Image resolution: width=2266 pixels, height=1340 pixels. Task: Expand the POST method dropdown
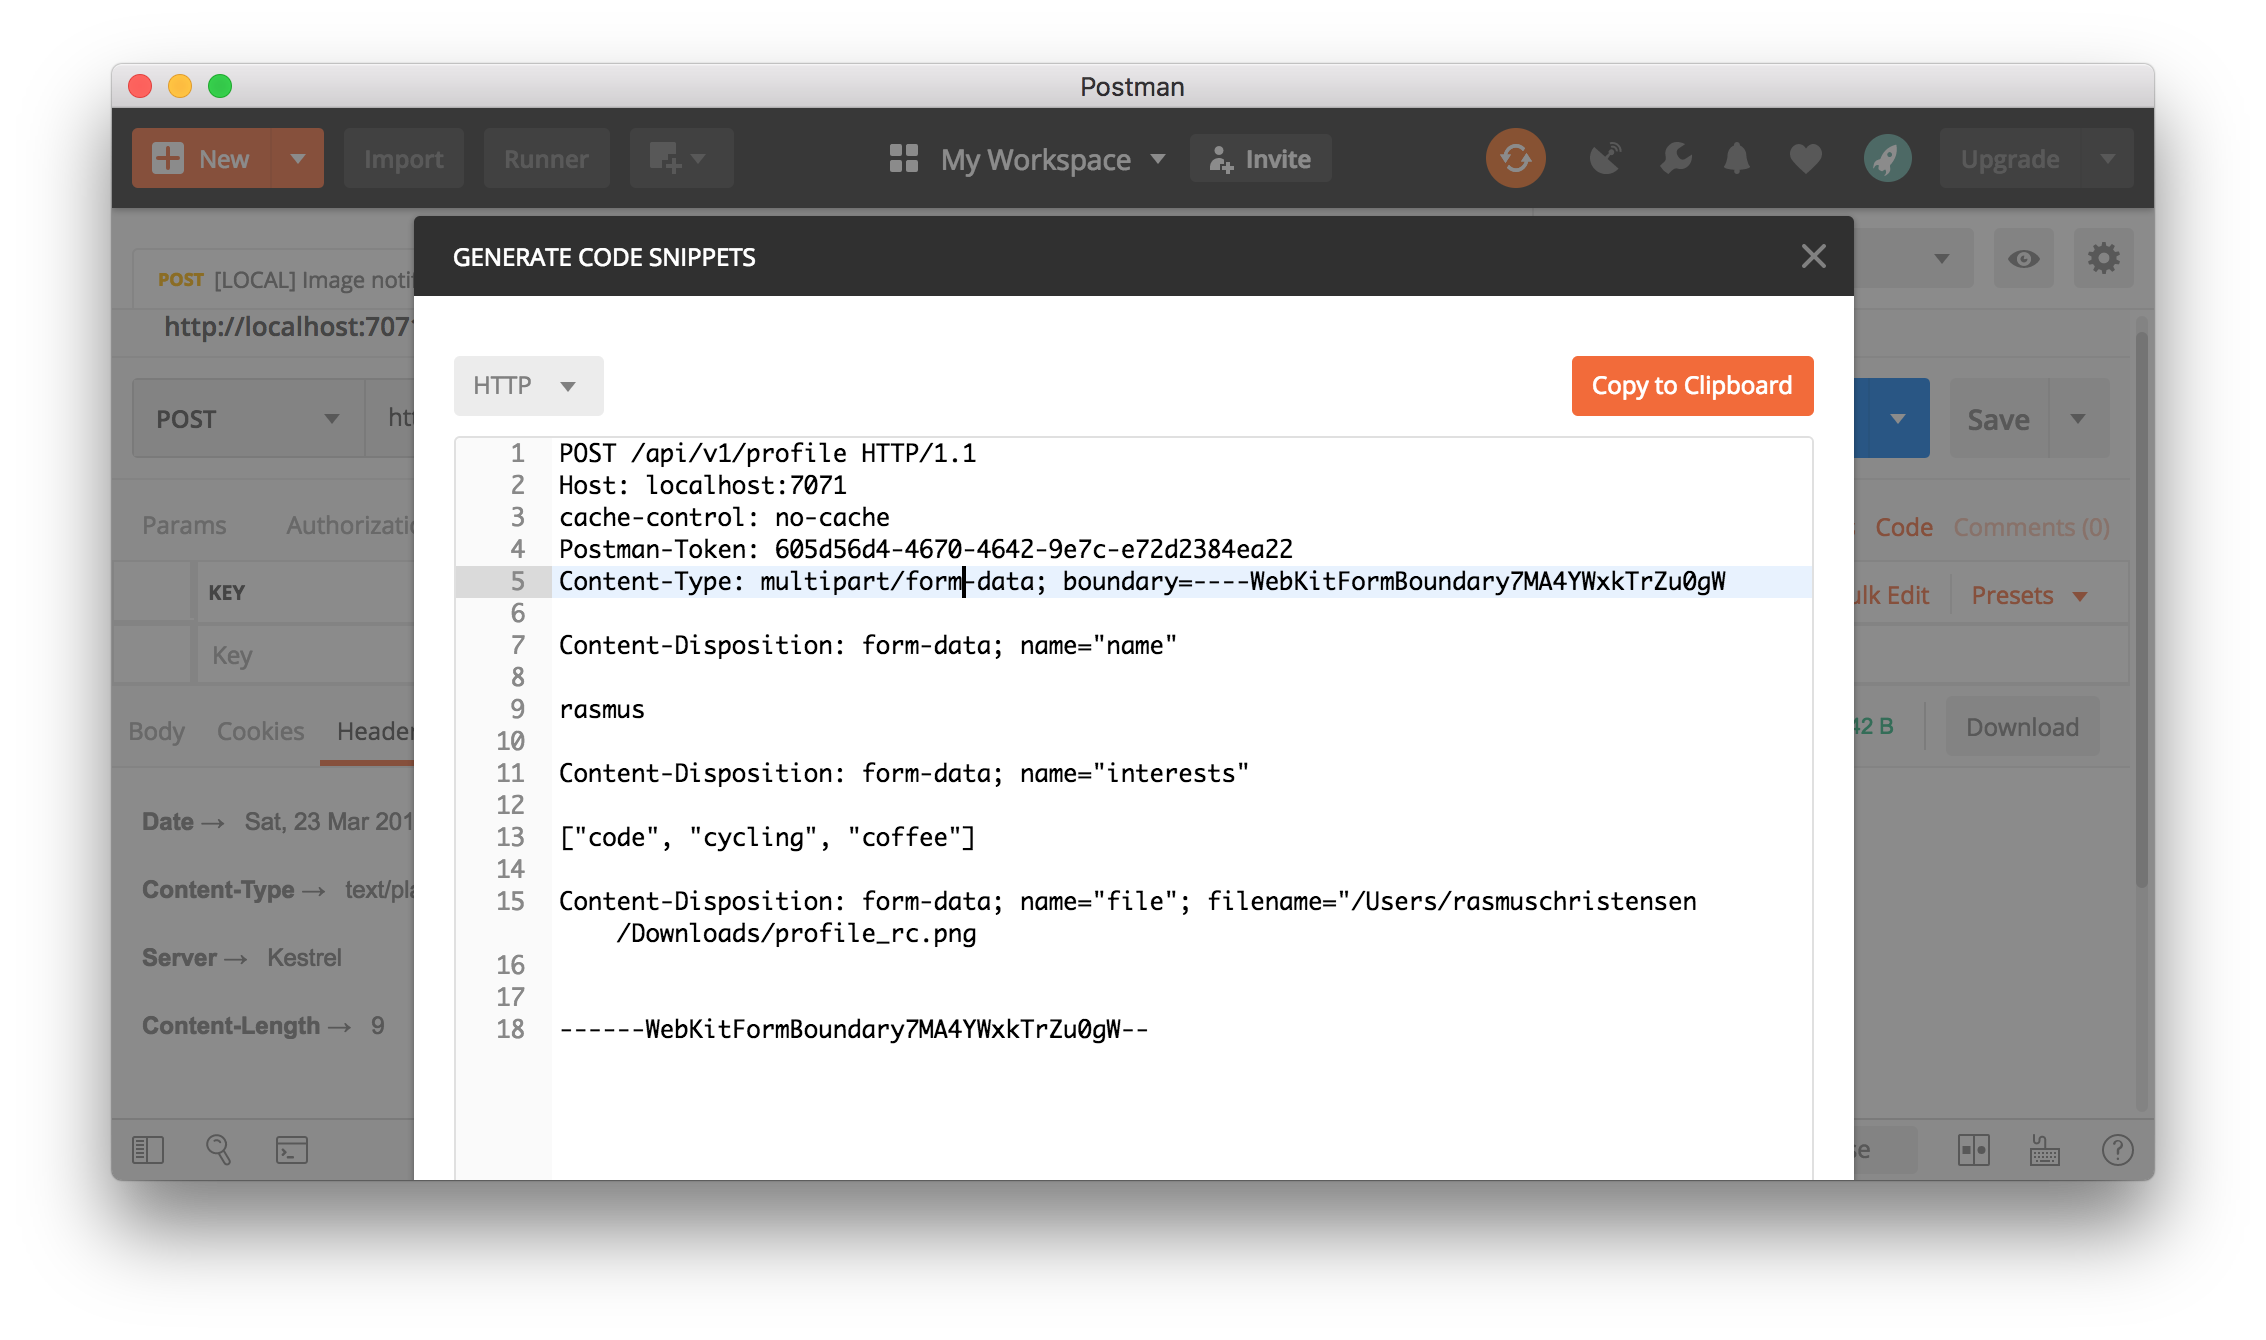click(247, 419)
